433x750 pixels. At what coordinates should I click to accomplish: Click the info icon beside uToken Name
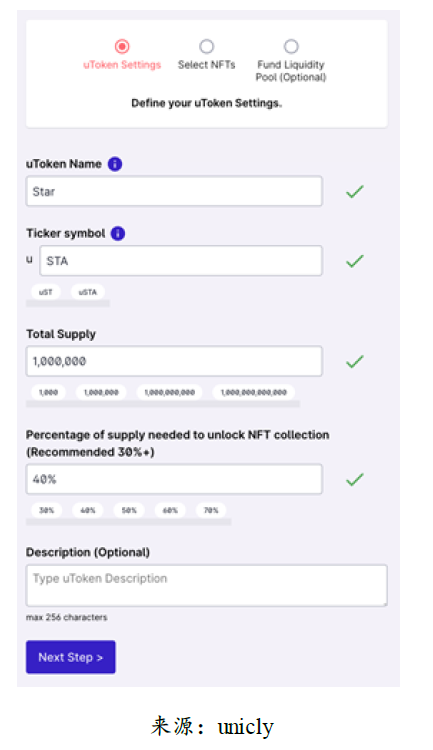(x=115, y=164)
